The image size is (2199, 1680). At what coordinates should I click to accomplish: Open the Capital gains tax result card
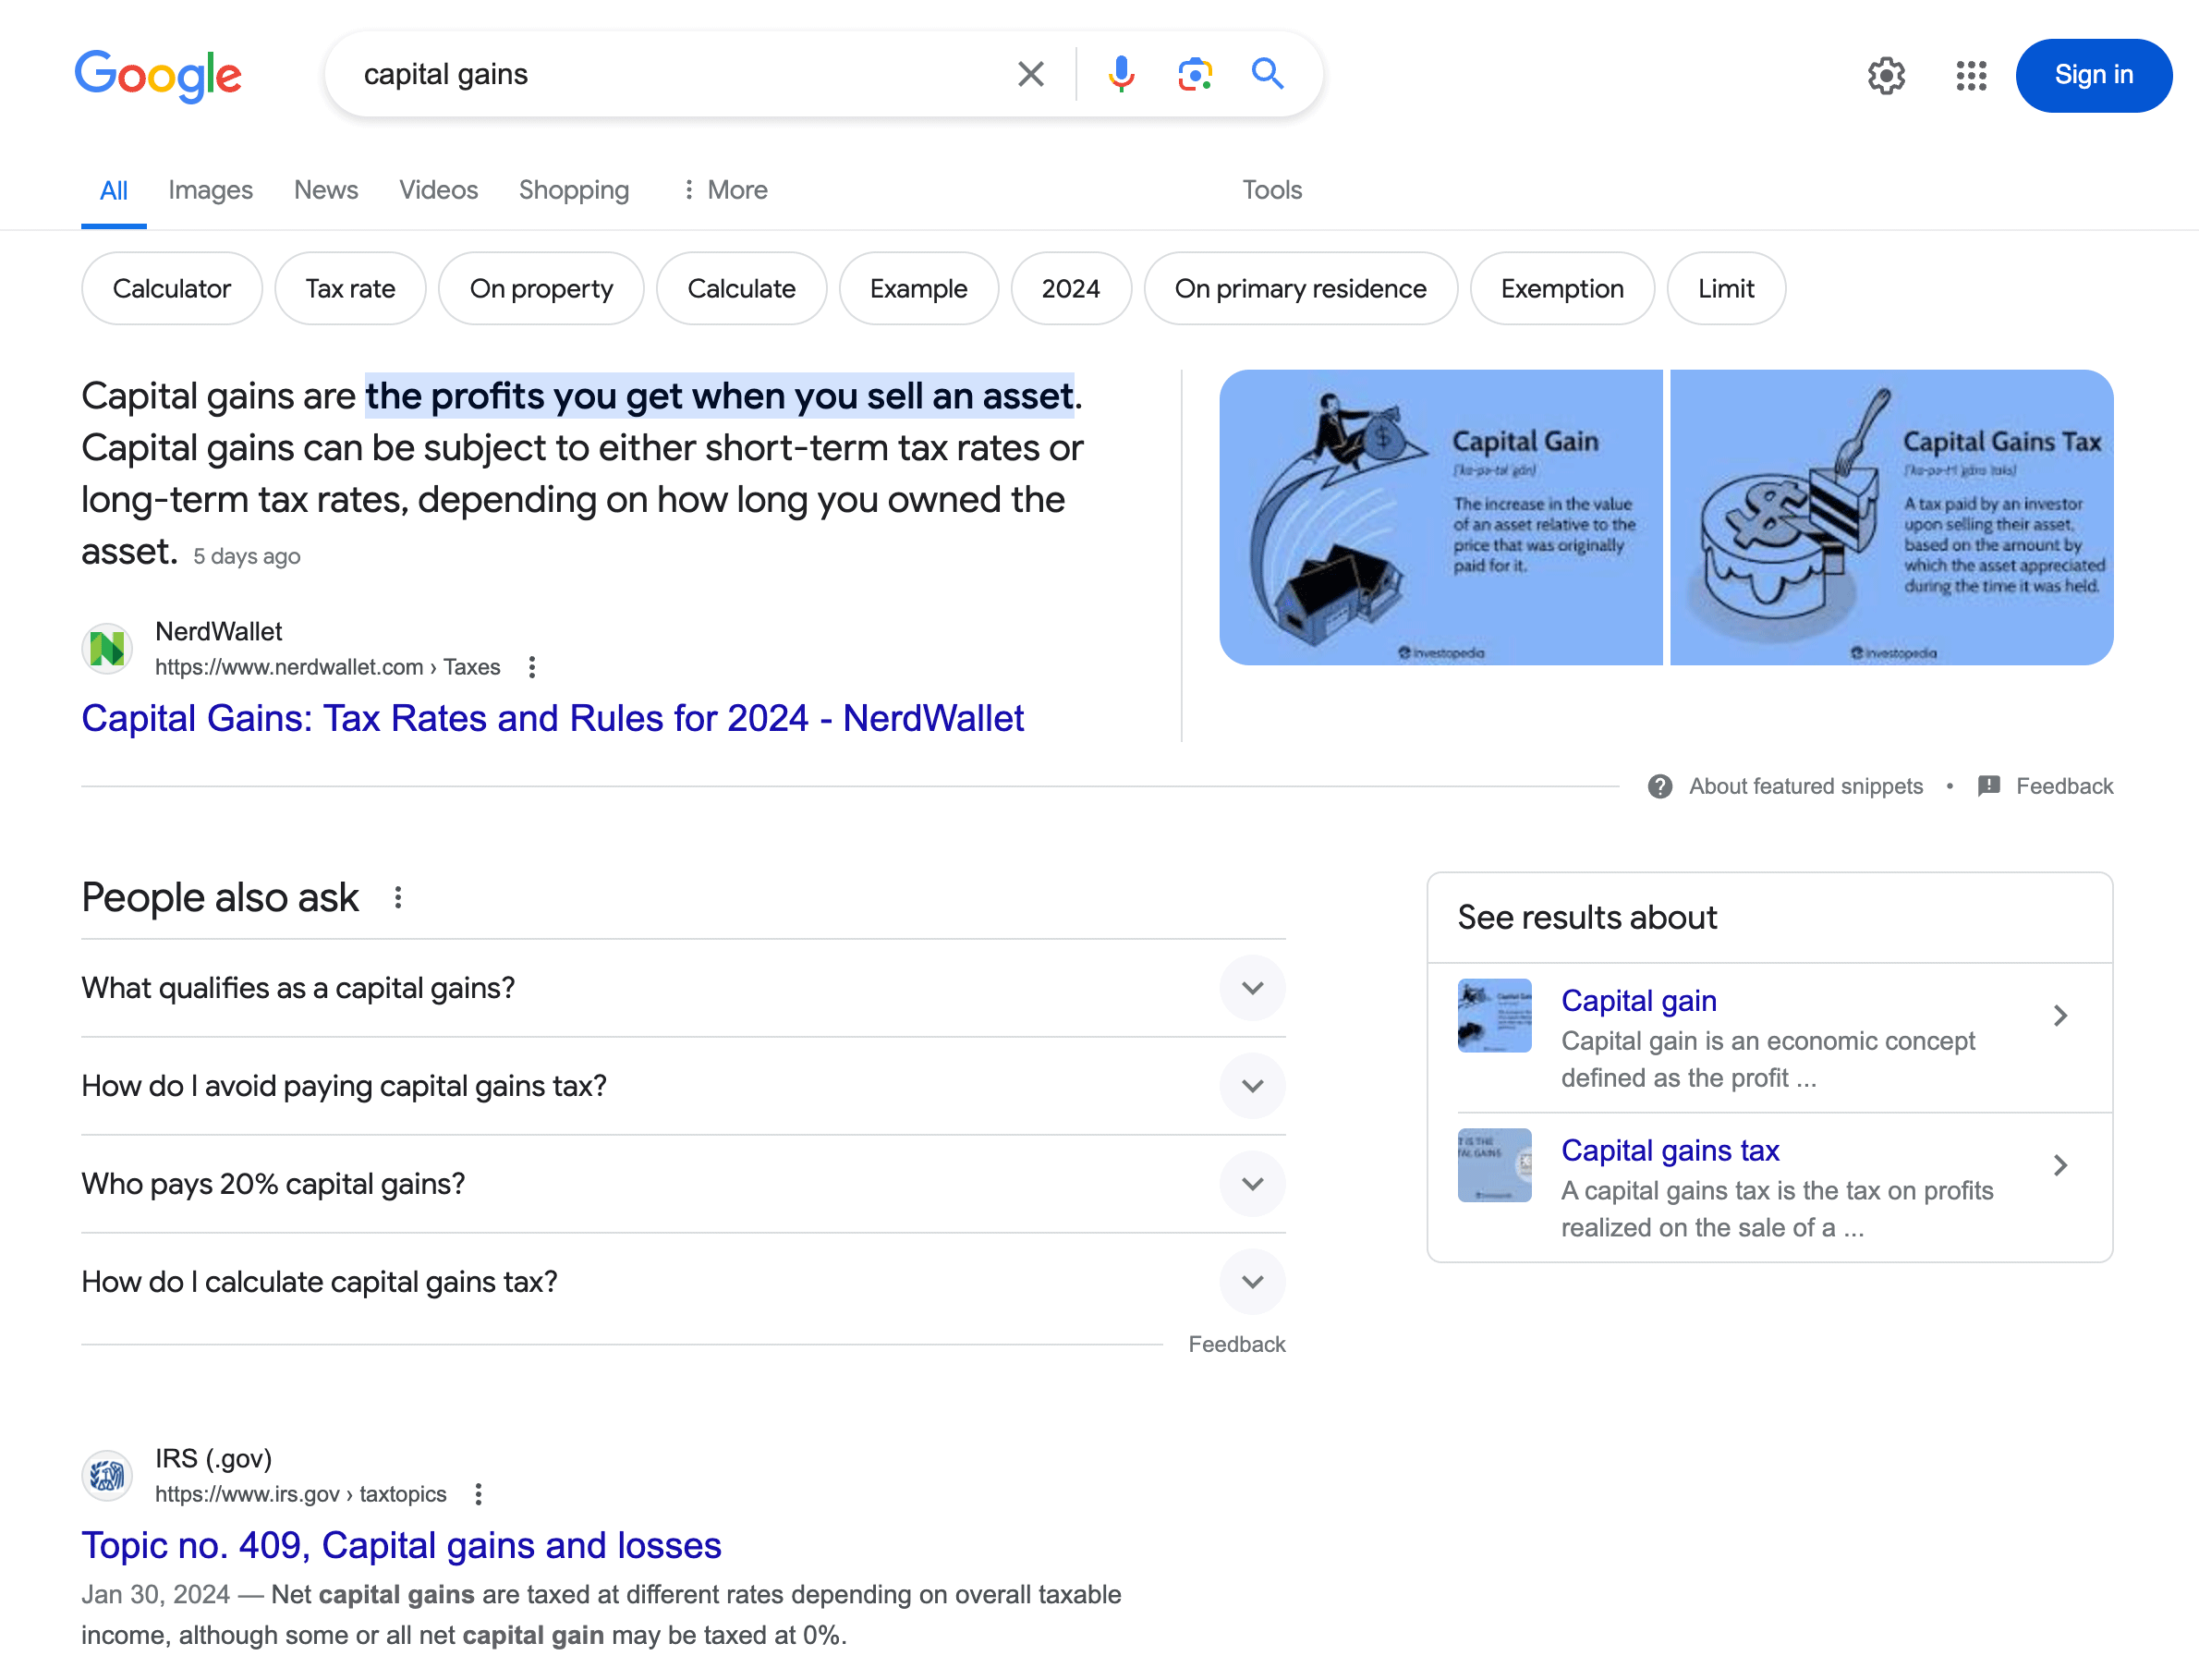click(x=1670, y=1150)
